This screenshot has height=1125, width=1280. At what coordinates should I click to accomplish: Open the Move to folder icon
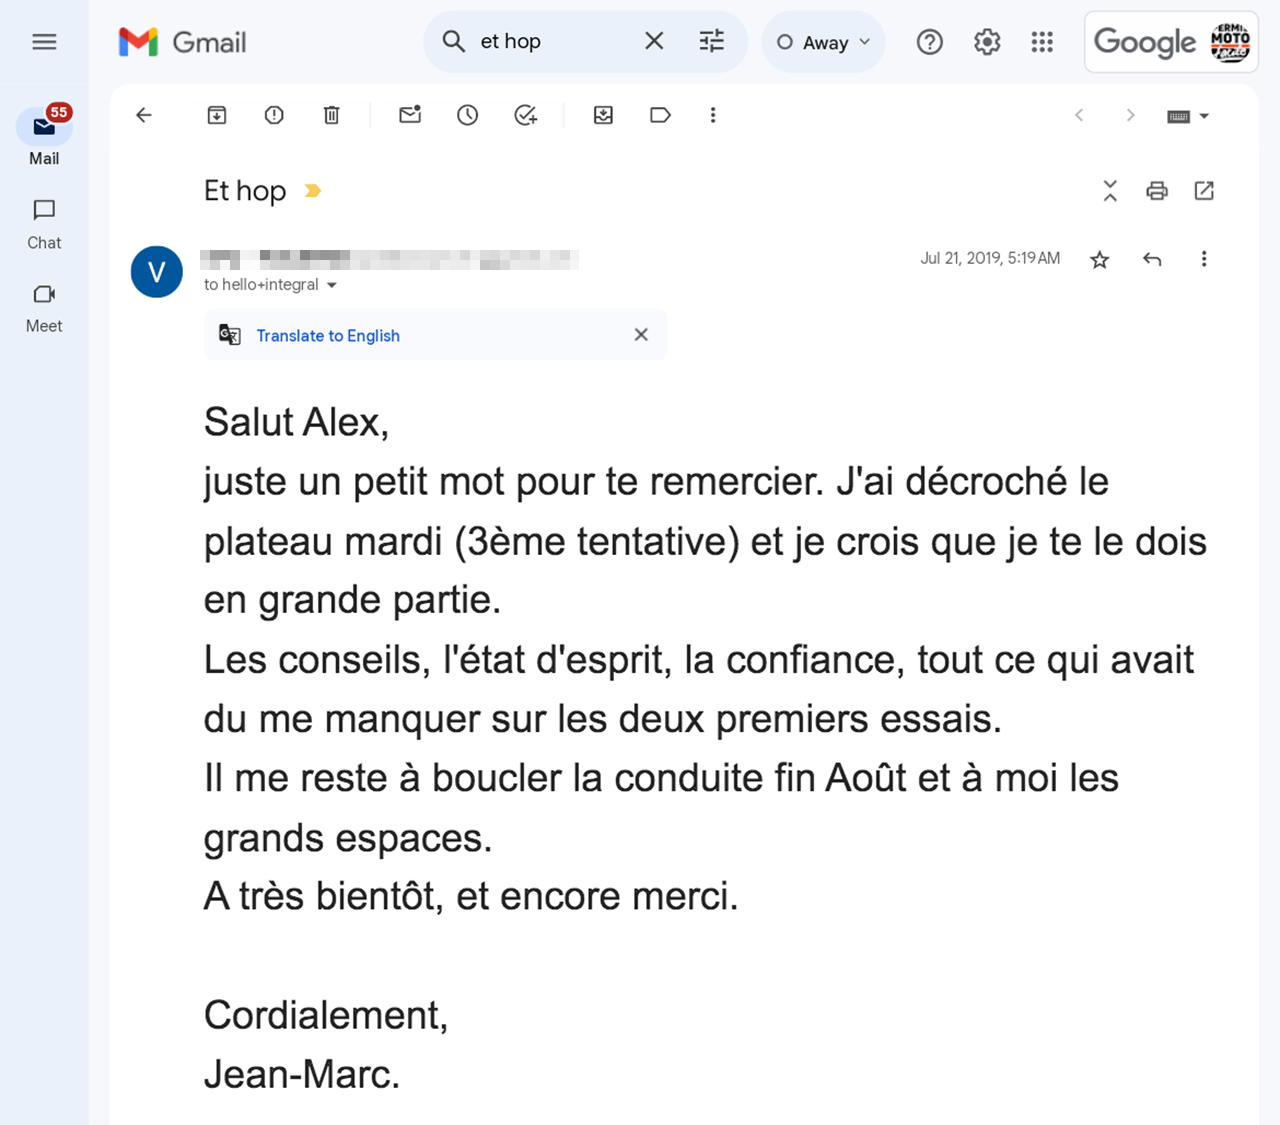pyautogui.click(x=603, y=115)
